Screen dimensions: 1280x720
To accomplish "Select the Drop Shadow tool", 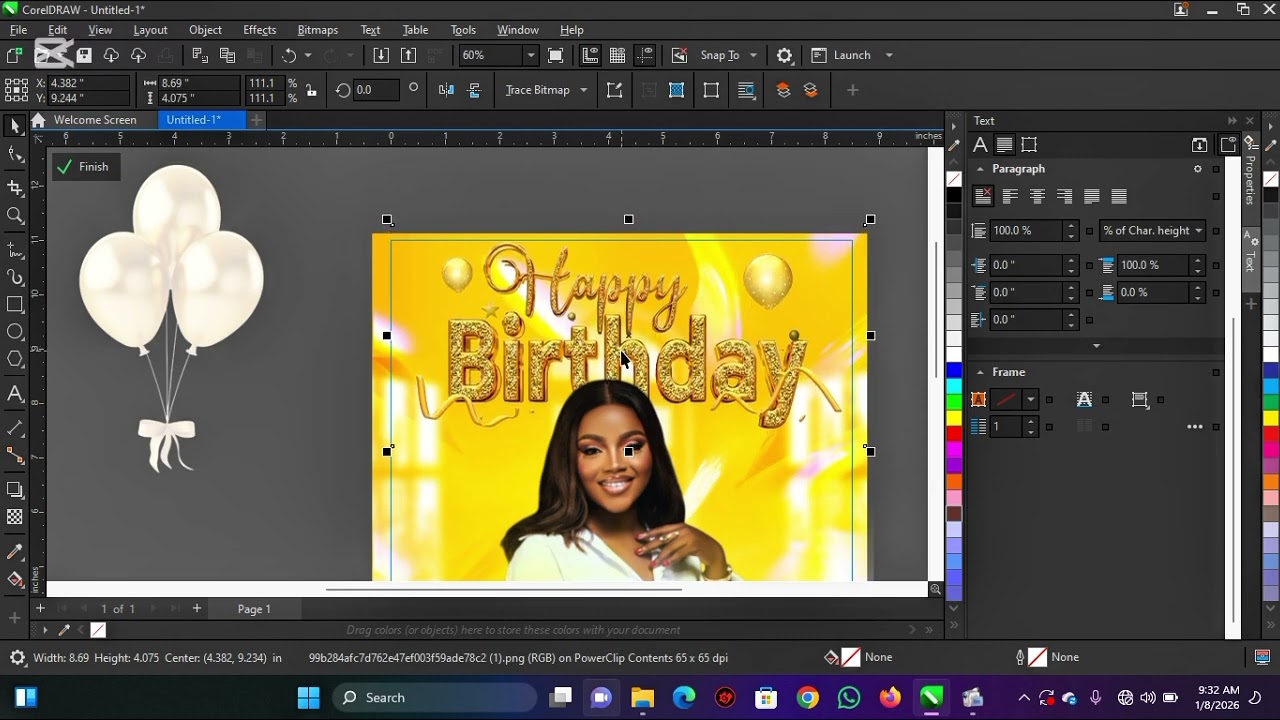I will point(15,489).
